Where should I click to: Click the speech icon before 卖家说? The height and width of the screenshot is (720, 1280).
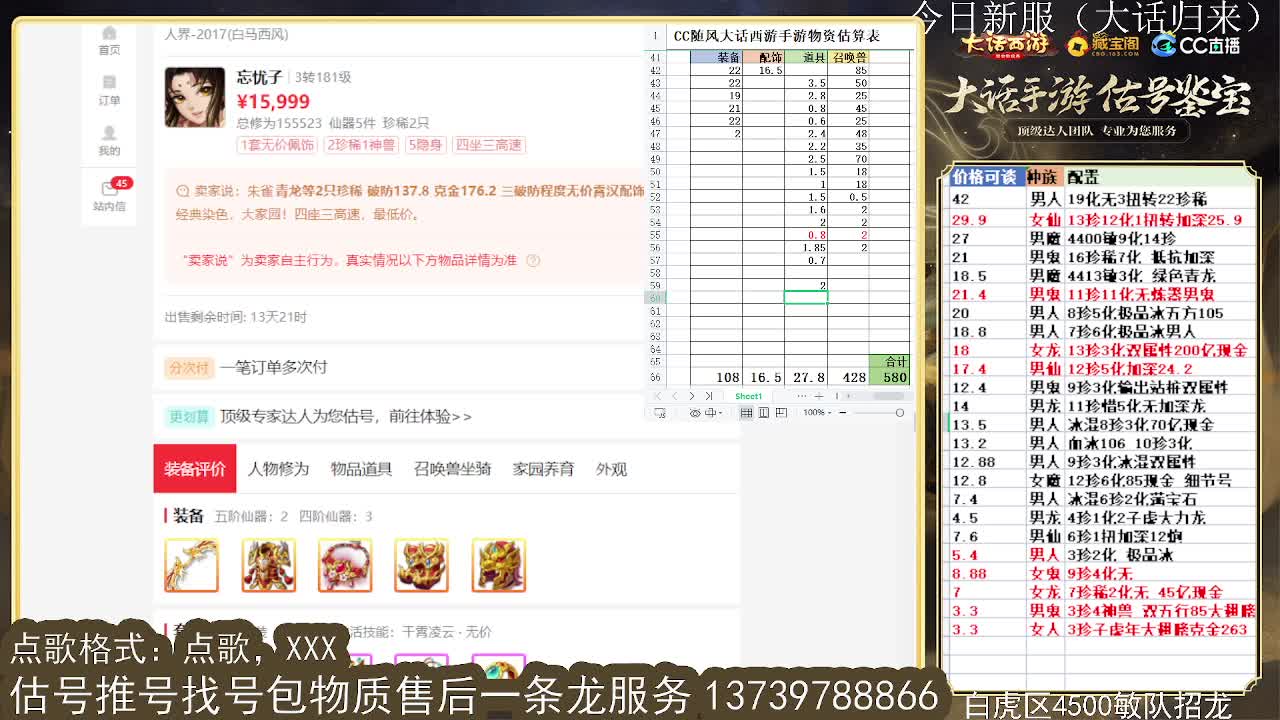182,191
